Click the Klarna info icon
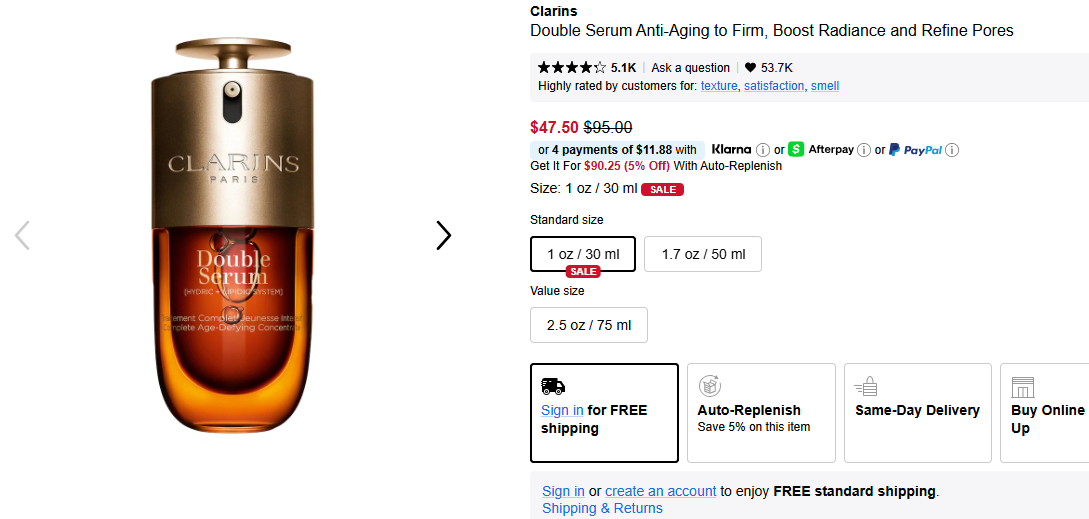Viewport: 1089px width, 519px height. click(763, 150)
